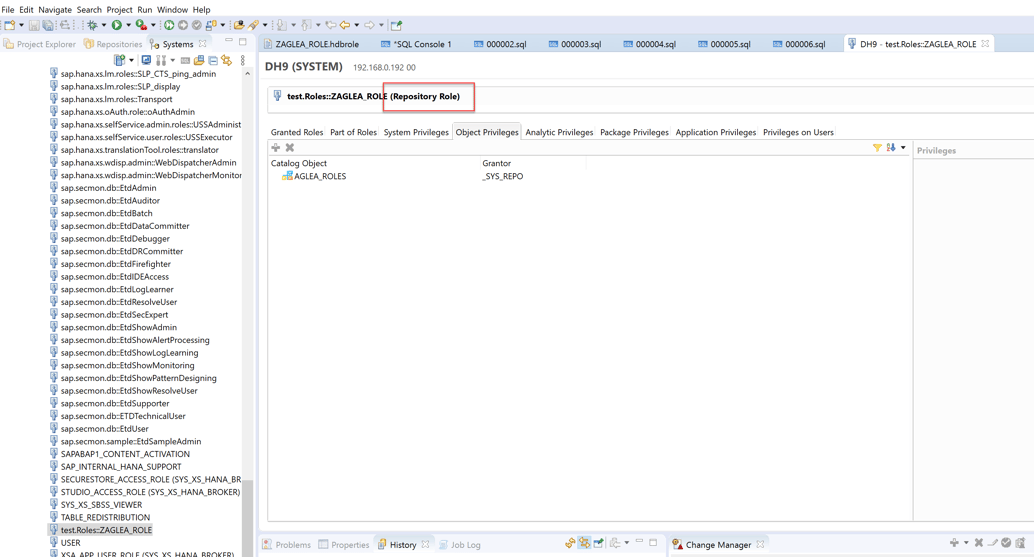The image size is (1034, 557).
Task: Click the green Run icon
Action: tap(117, 25)
